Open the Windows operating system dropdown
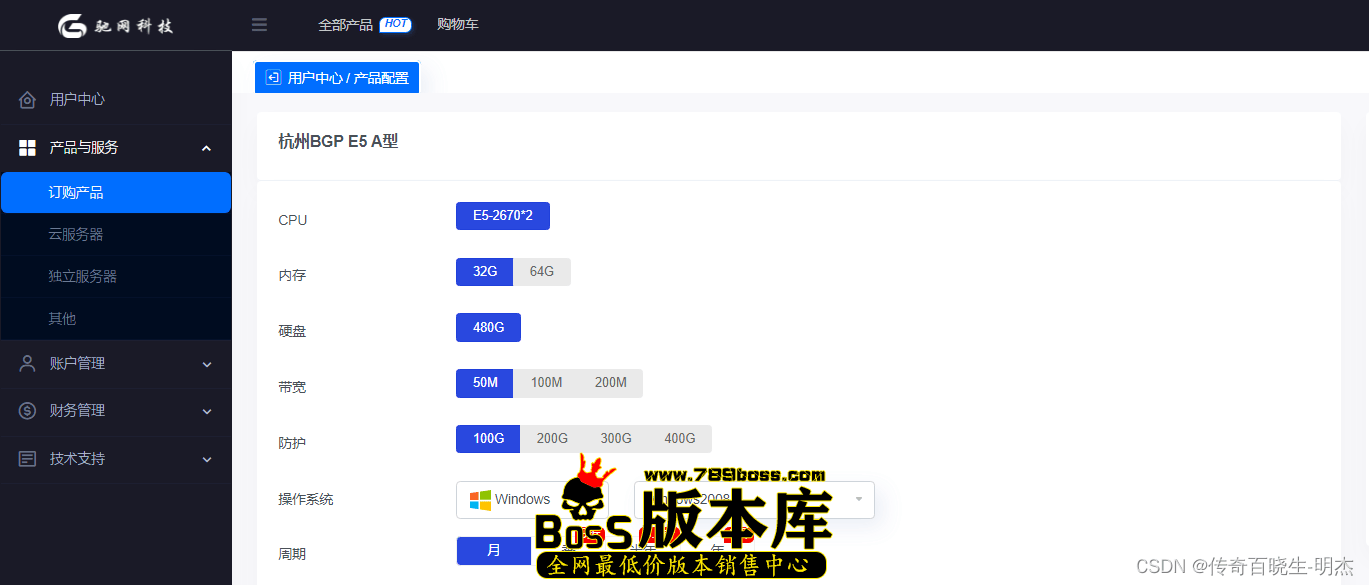 510,500
